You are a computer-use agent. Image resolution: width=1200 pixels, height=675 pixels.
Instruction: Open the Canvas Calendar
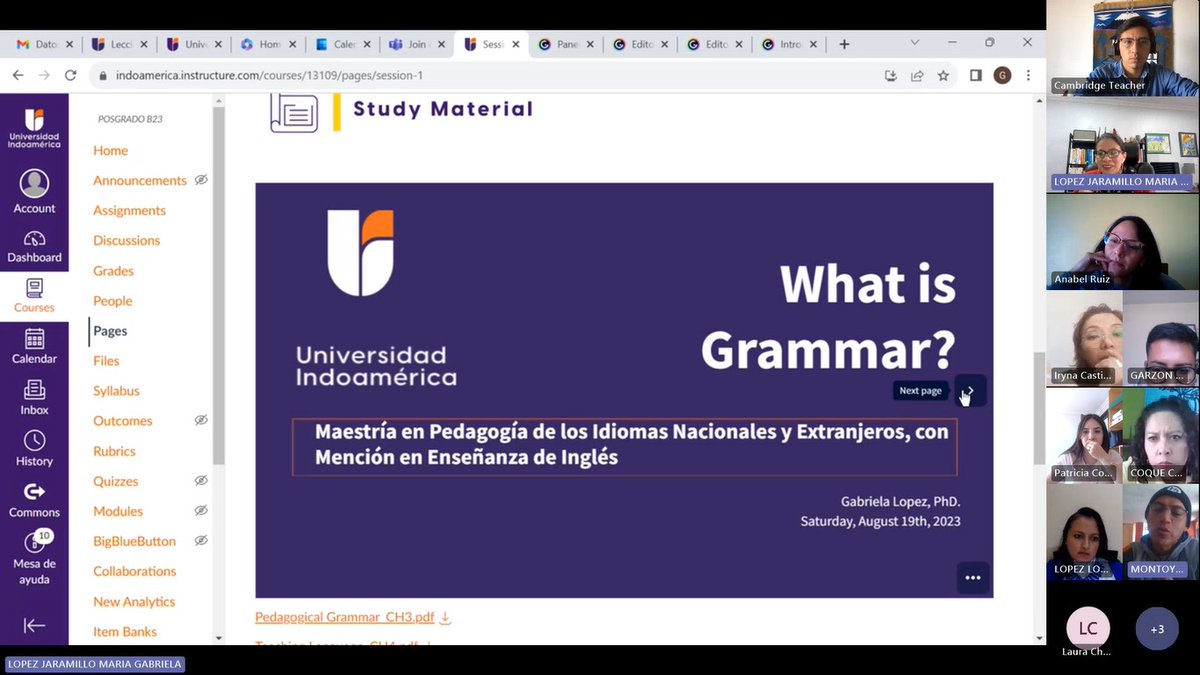(x=34, y=347)
